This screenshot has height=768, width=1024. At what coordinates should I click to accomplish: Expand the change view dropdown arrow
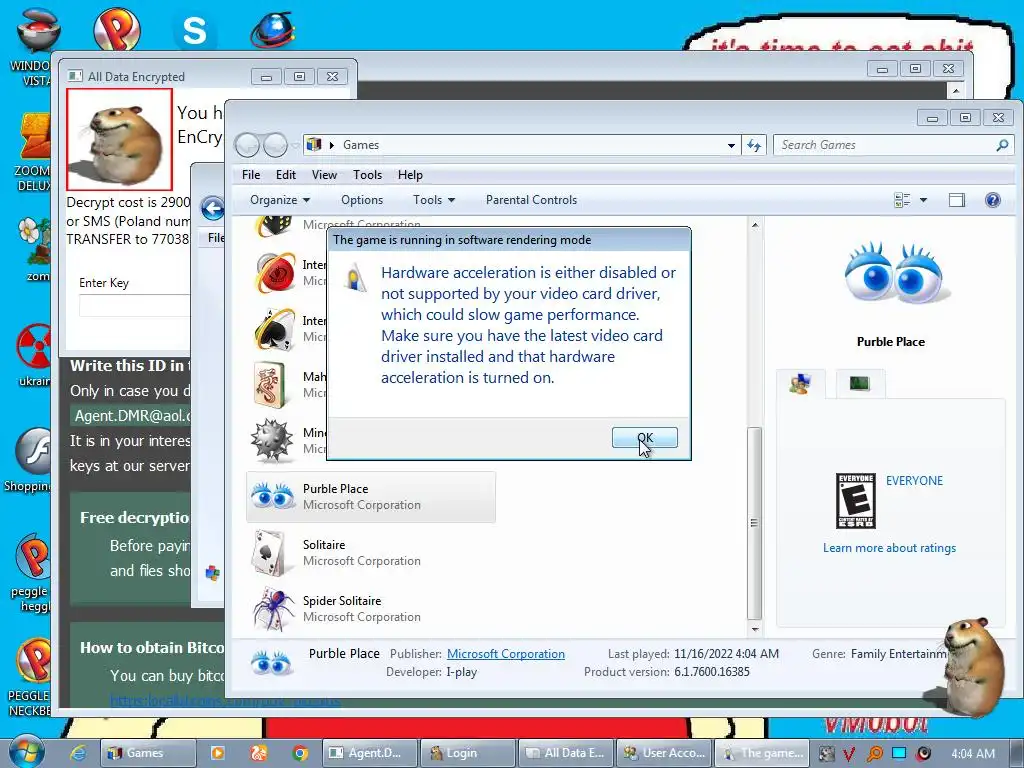923,200
